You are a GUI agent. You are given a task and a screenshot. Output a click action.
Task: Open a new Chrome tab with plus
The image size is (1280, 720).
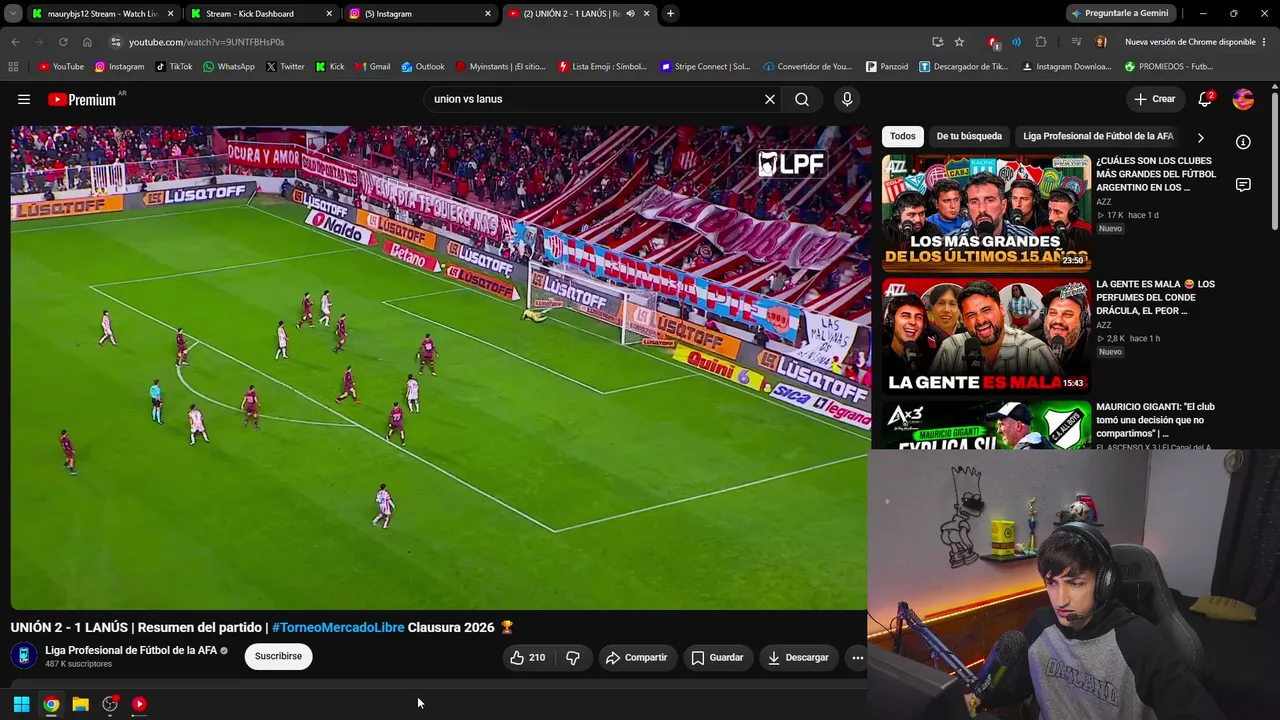point(670,14)
